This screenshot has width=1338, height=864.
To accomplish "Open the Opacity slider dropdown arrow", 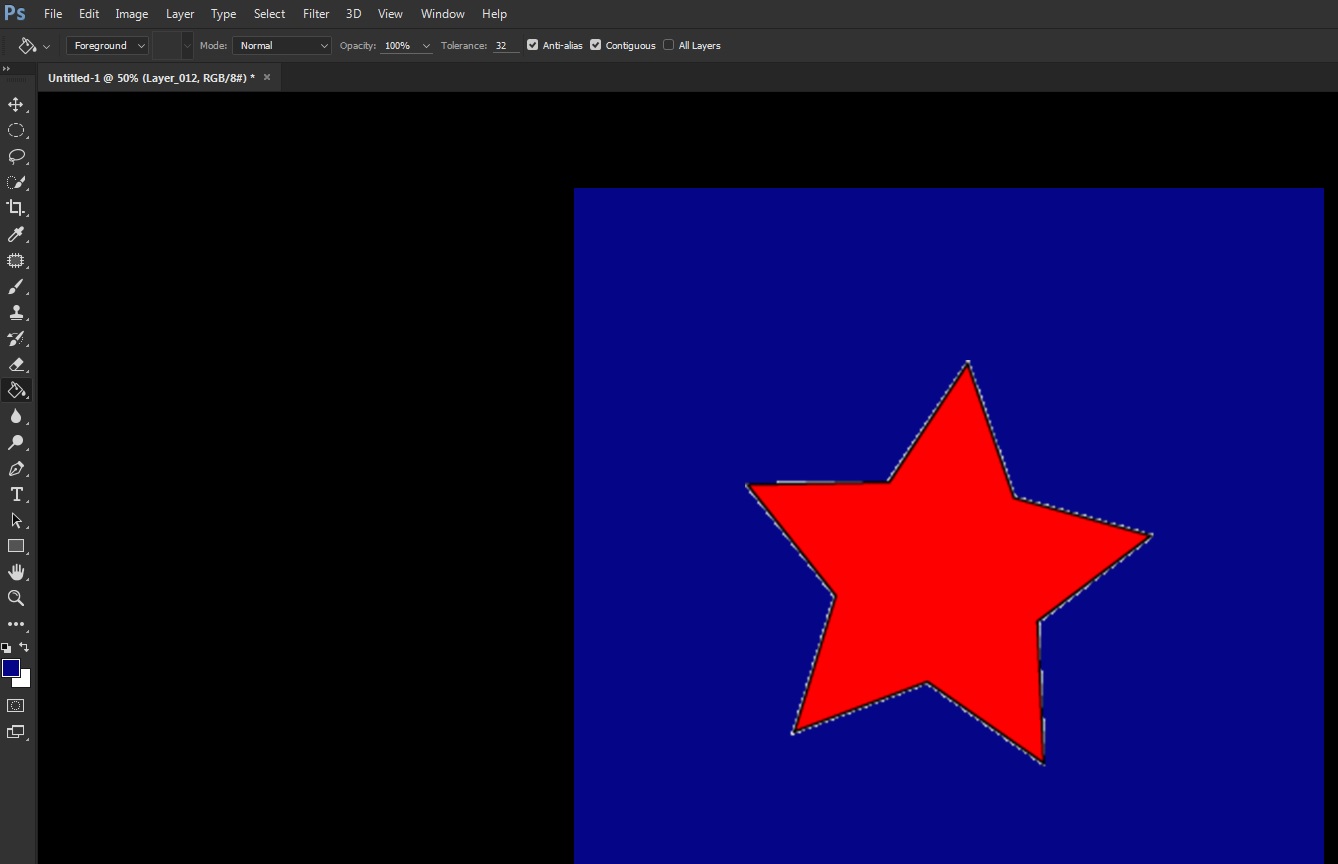I will tap(426, 46).
